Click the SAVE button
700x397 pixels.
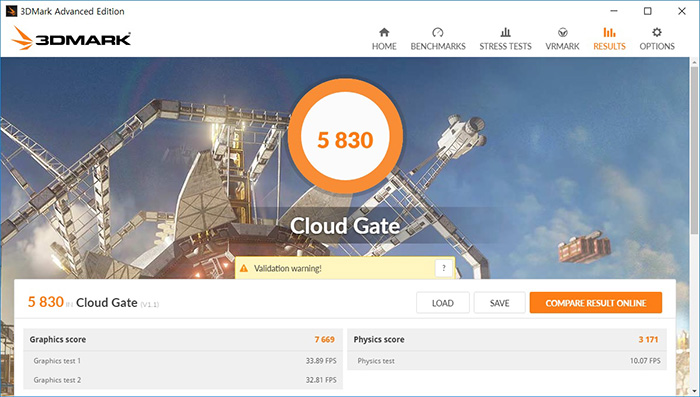tap(500, 303)
